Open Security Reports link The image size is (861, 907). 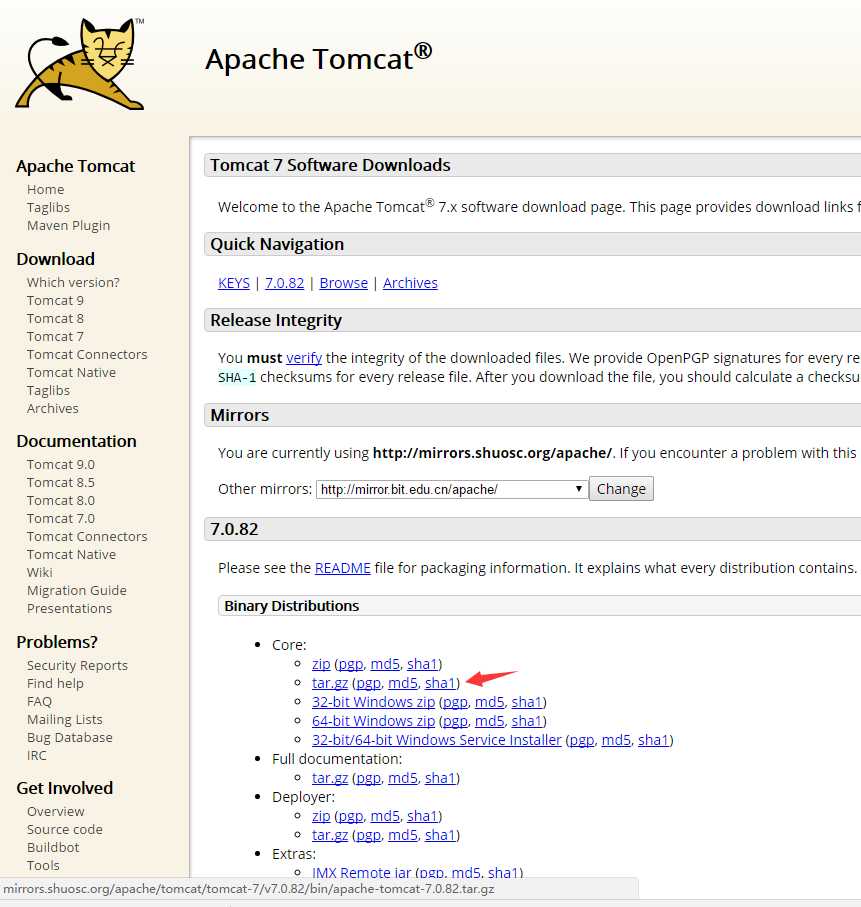click(x=77, y=666)
